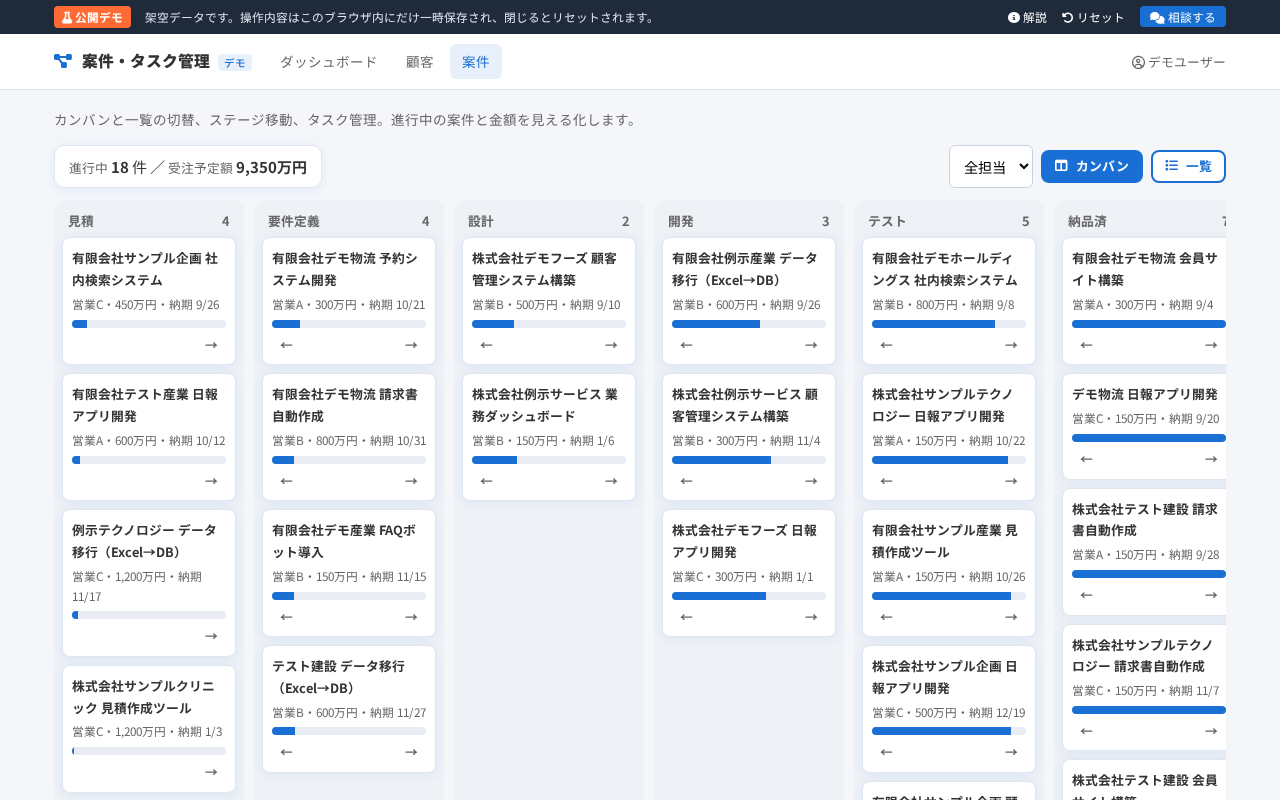Move 株式会社デモフーズ 日報アプリ開発 card forward

point(811,617)
